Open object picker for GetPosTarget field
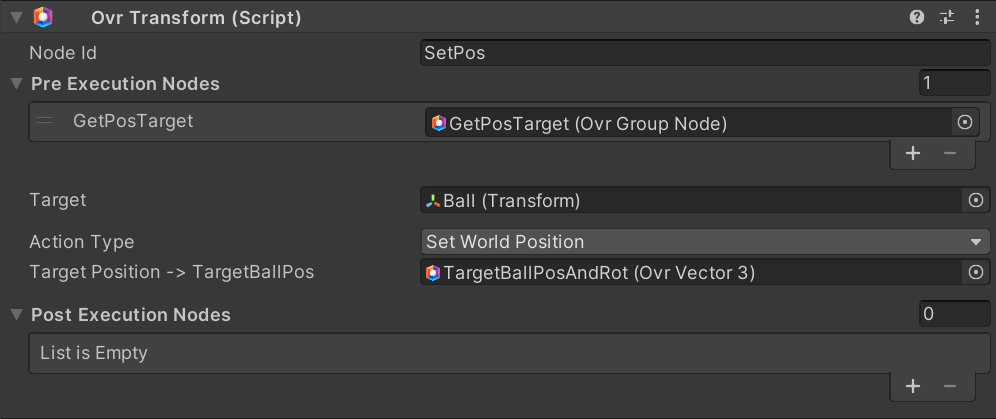The width and height of the screenshot is (996, 419). point(965,122)
